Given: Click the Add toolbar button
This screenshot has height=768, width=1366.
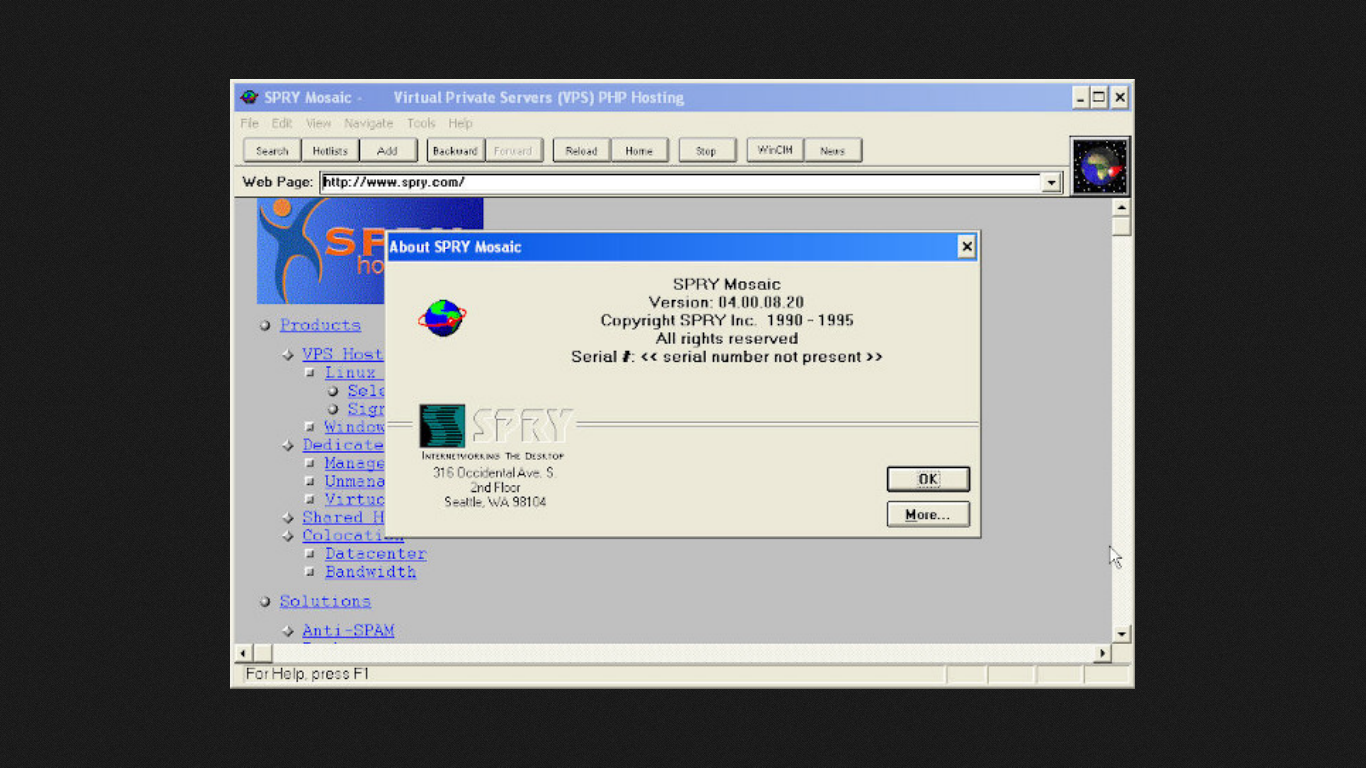Looking at the screenshot, I should tap(387, 151).
